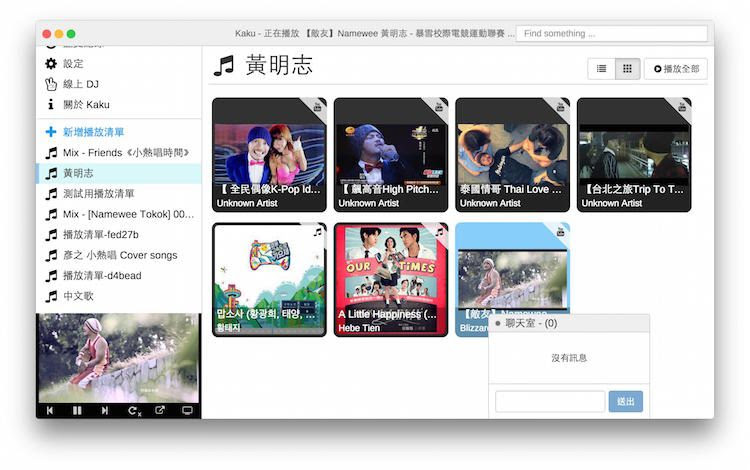Open the 播放清單-d4bead playlist
Screen dimensions: 750x470
(119, 276)
